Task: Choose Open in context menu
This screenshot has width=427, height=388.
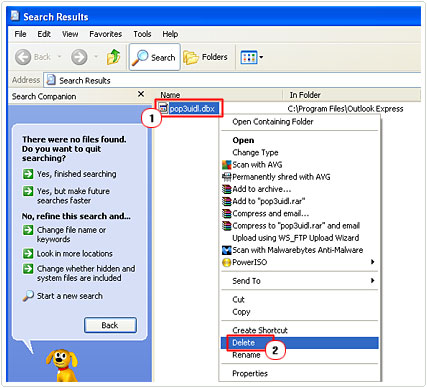Action: pos(243,140)
